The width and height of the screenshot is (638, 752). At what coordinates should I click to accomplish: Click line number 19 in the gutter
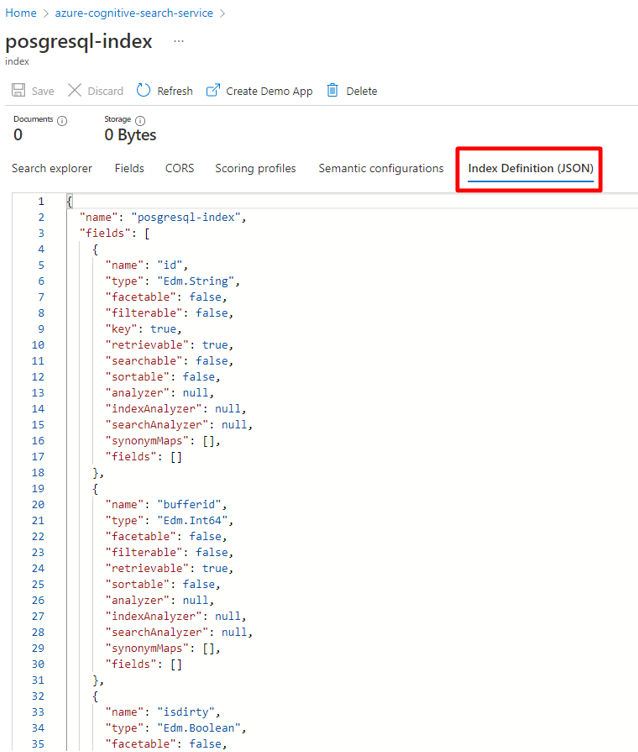click(x=38, y=489)
